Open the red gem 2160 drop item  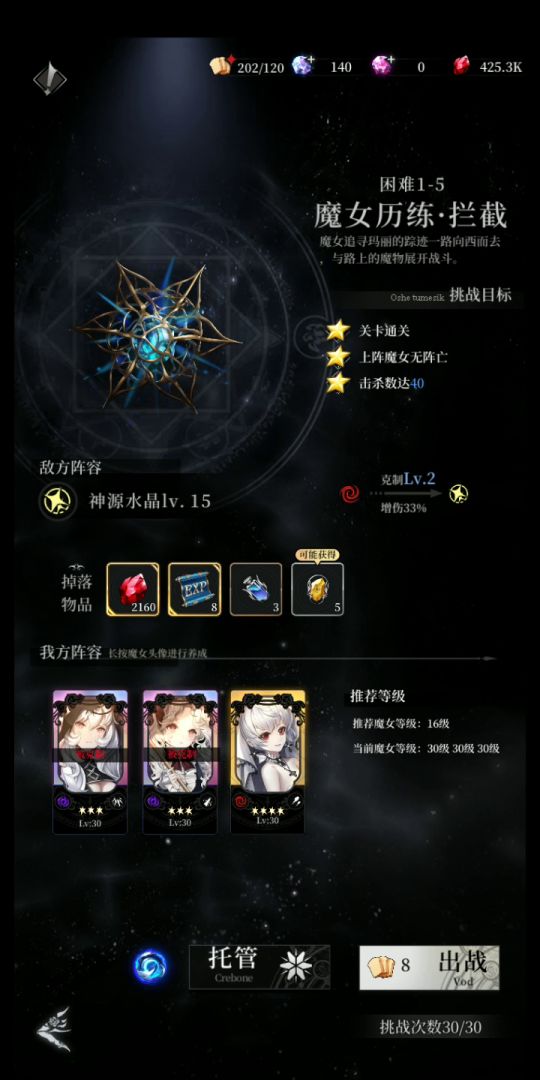coord(132,589)
